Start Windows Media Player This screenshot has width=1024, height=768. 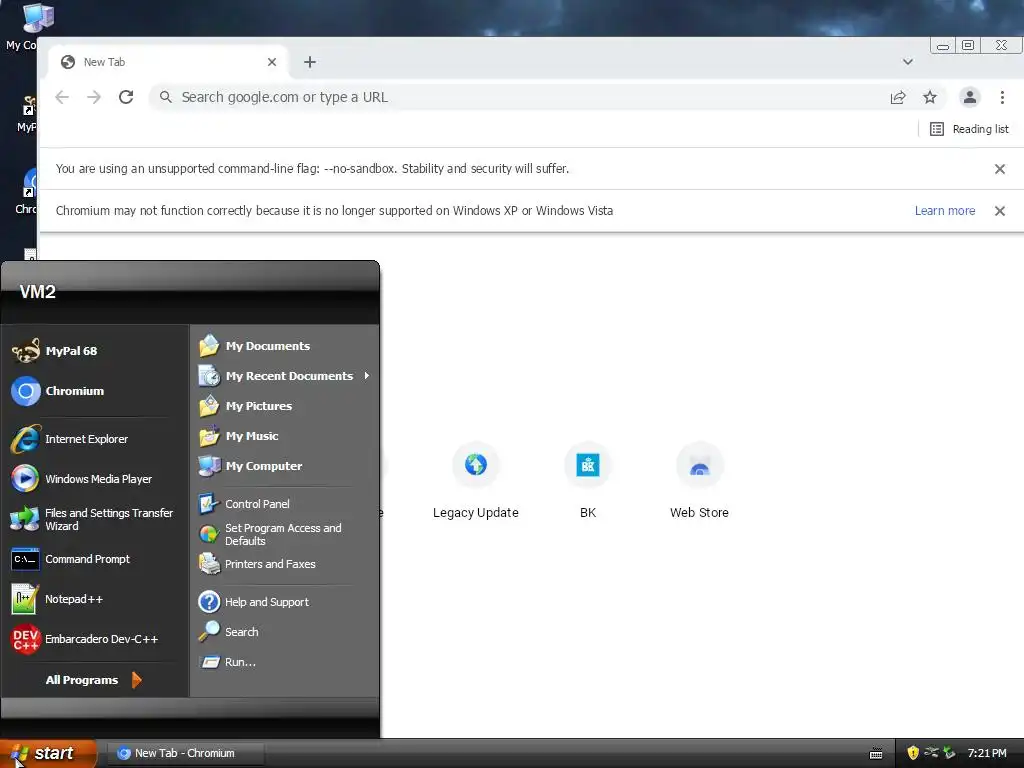(x=95, y=479)
